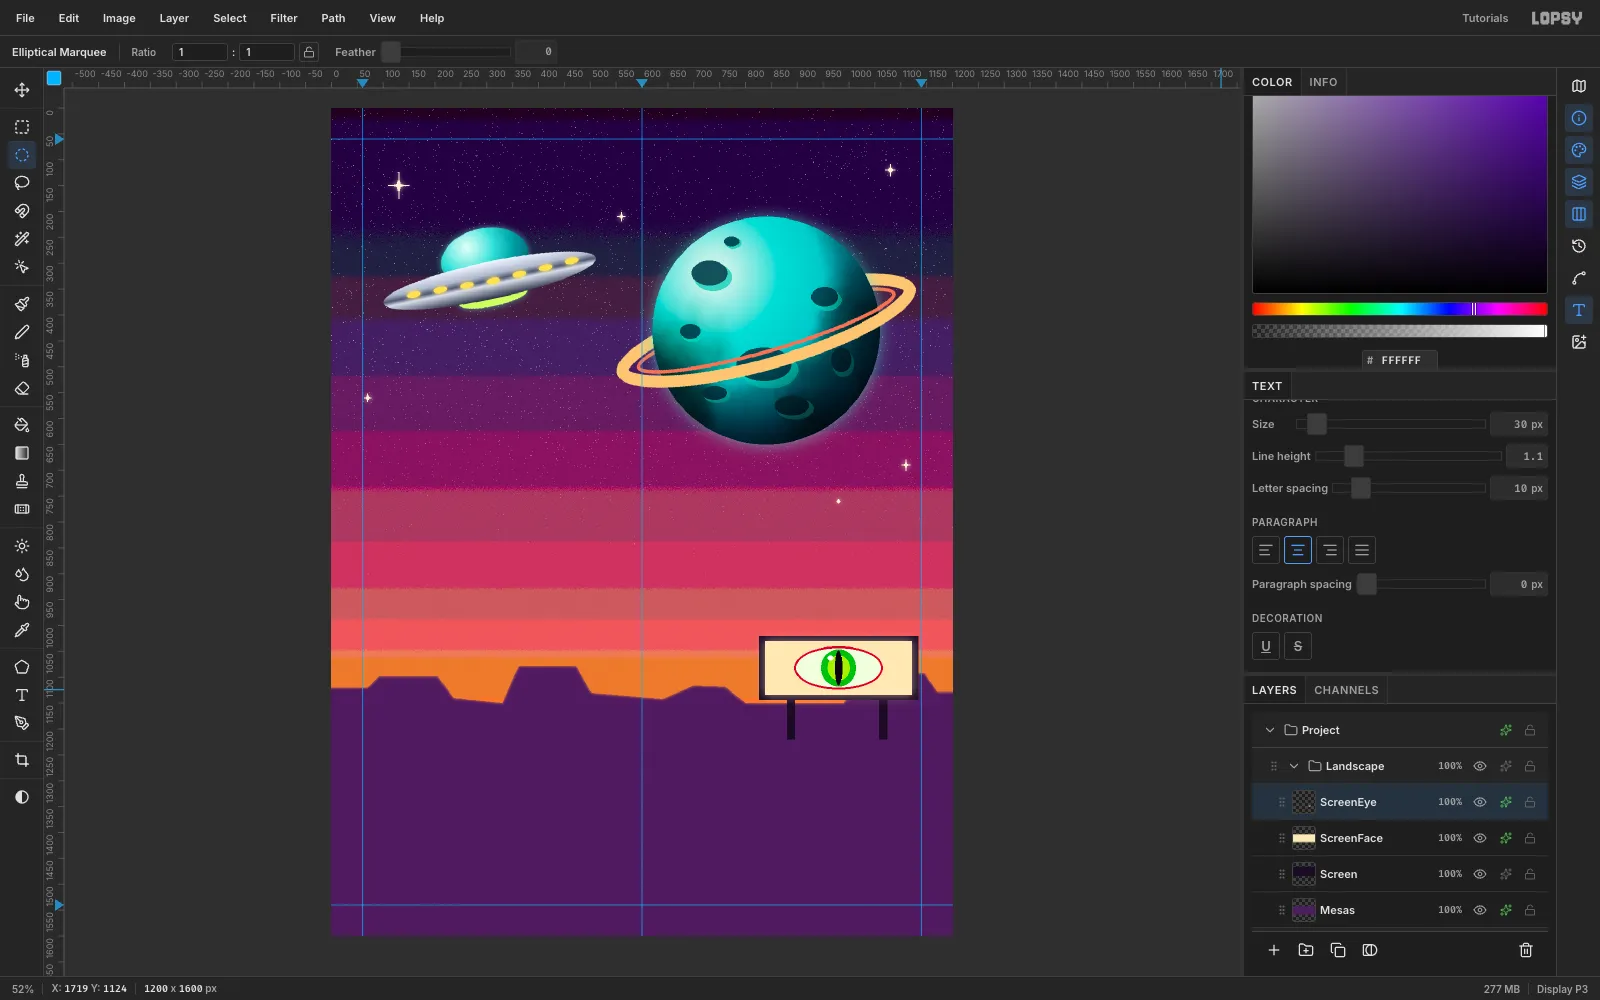Image resolution: width=1600 pixels, height=1000 pixels.
Task: Select the Mesas layer row
Action: click(1400, 910)
